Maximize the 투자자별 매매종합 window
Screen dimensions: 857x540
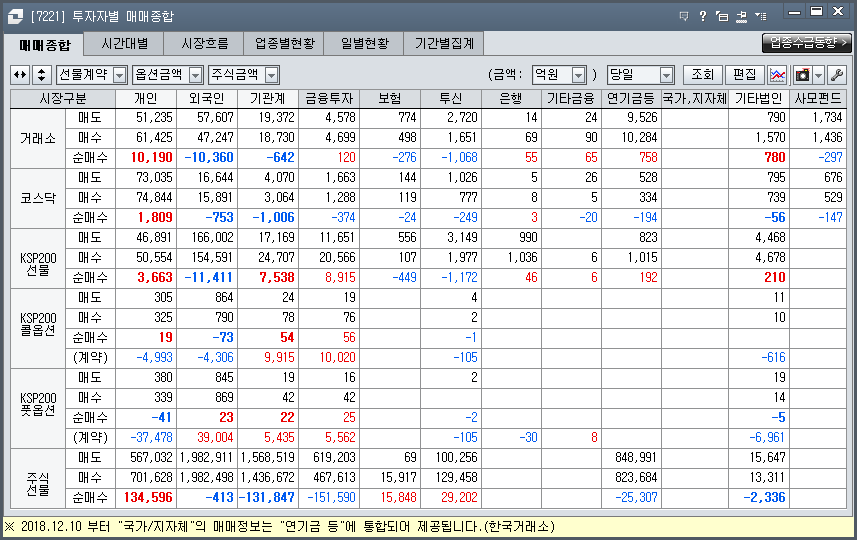point(816,11)
